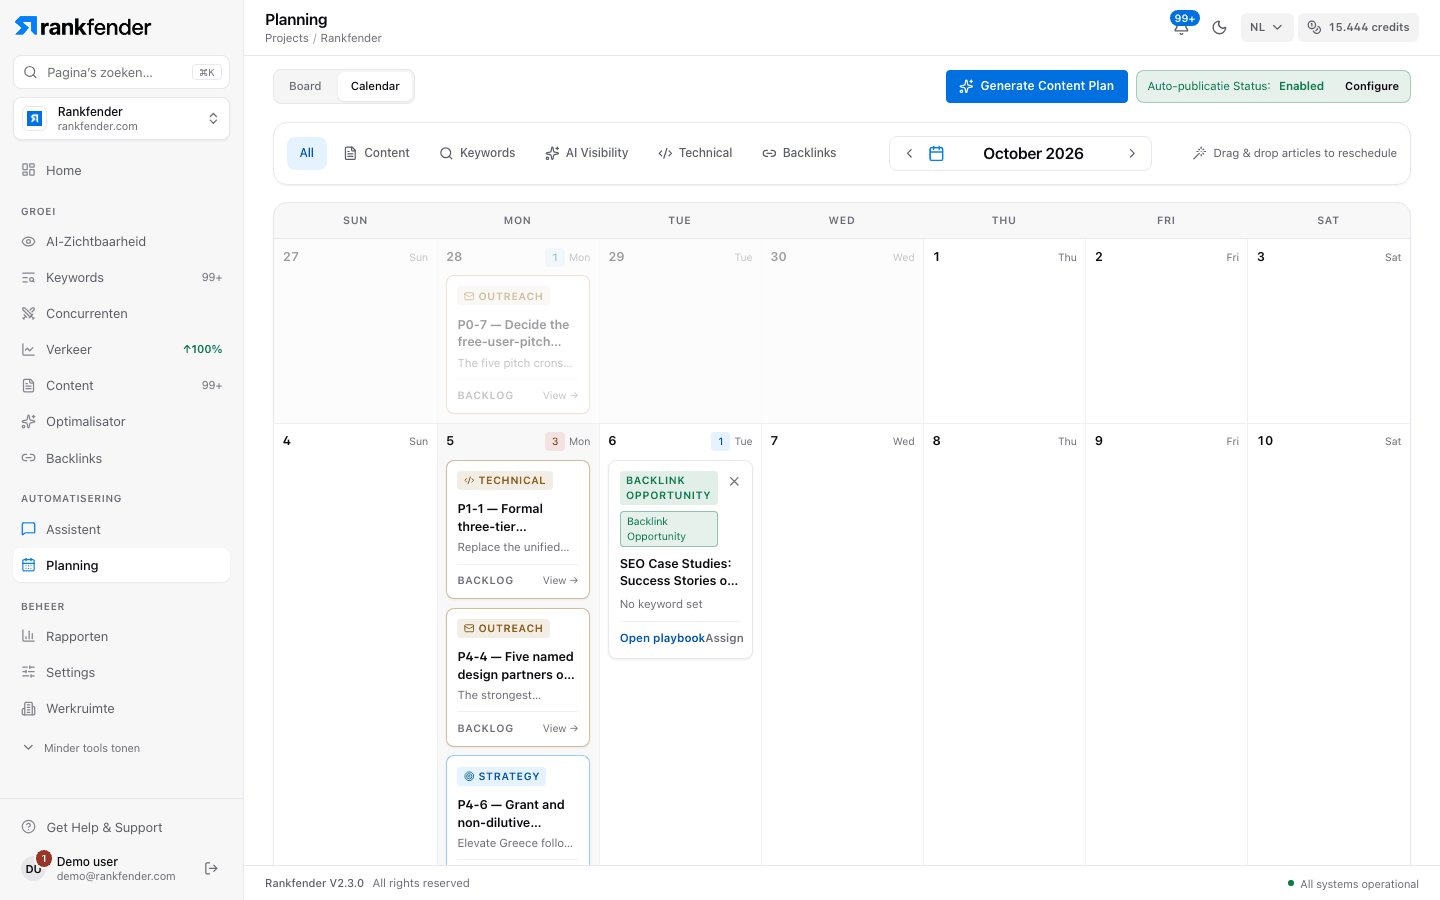Focus the Pagina's zoeken search field
Screen dimensions: 1440x900
121,72
